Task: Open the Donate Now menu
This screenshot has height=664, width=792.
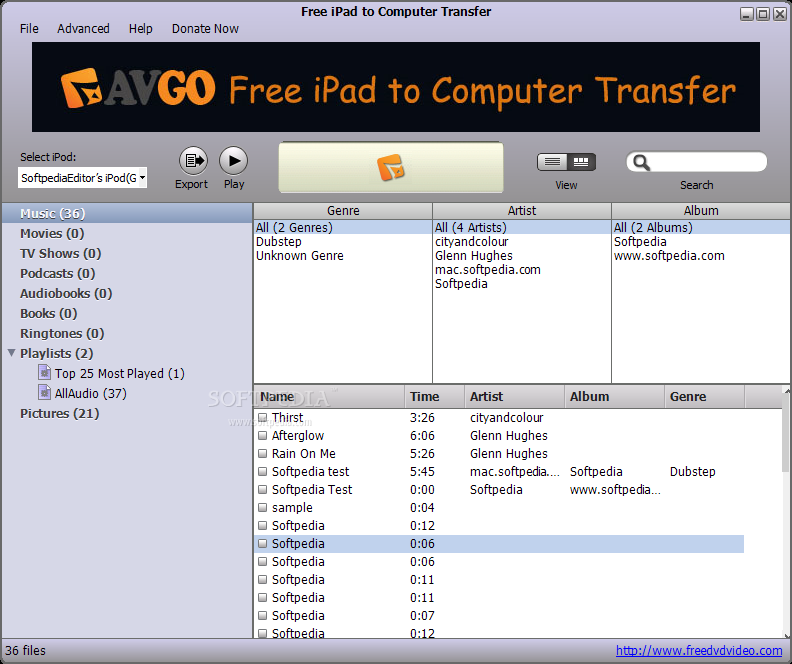Action: 205,28
